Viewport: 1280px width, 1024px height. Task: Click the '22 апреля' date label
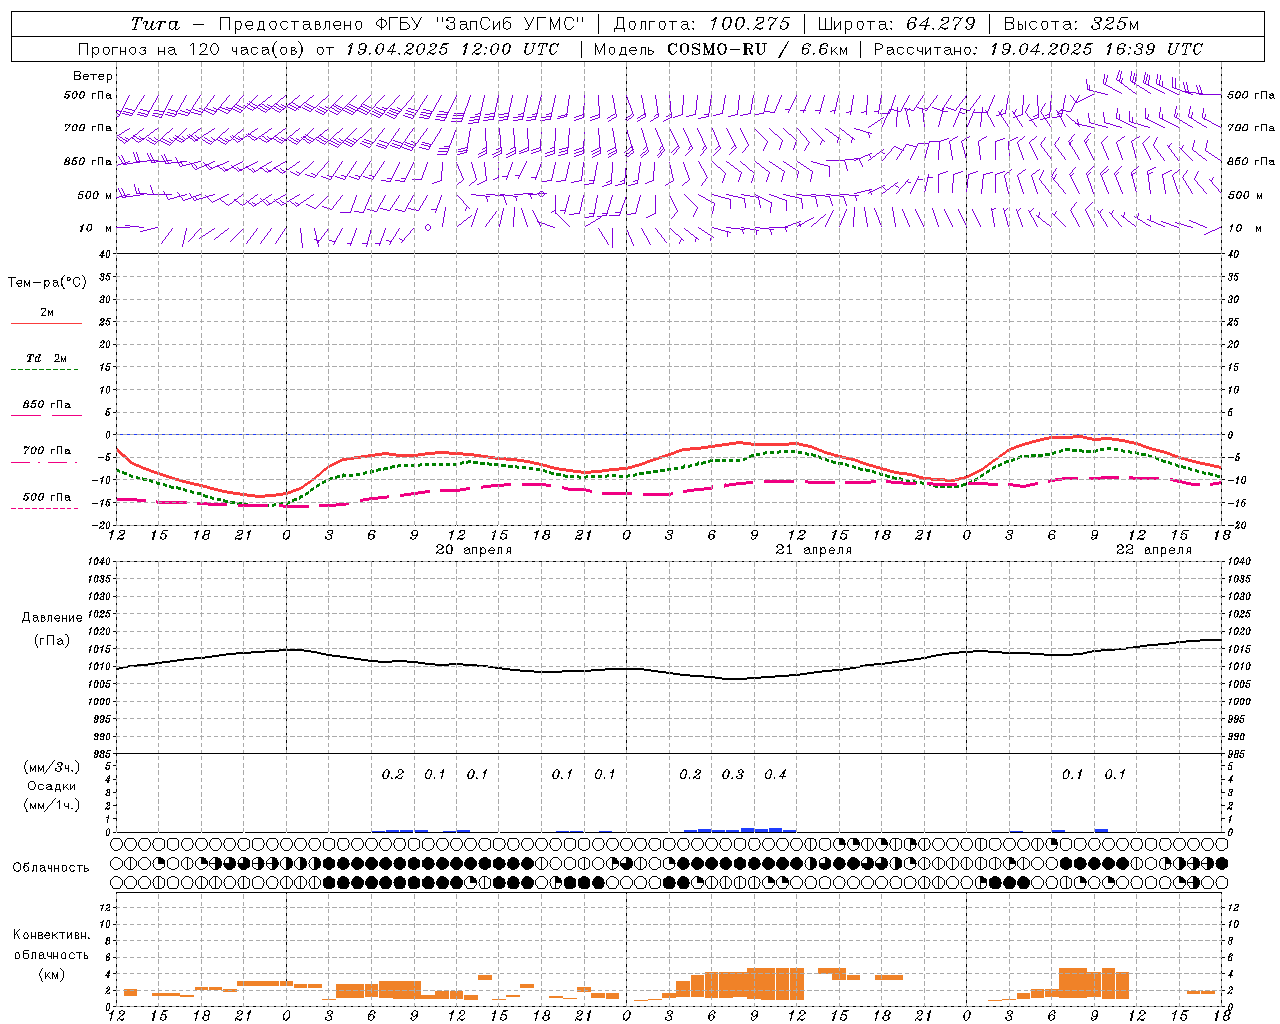point(1154,550)
